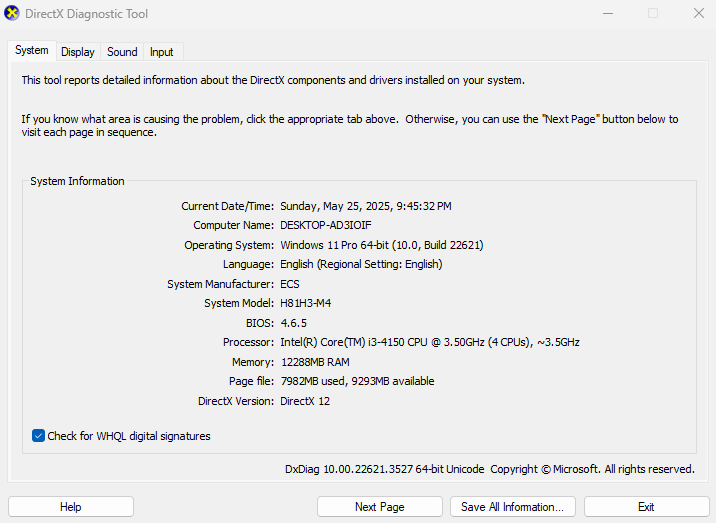This screenshot has width=716, height=523.
Task: Open the Display tab
Action: (x=78, y=52)
